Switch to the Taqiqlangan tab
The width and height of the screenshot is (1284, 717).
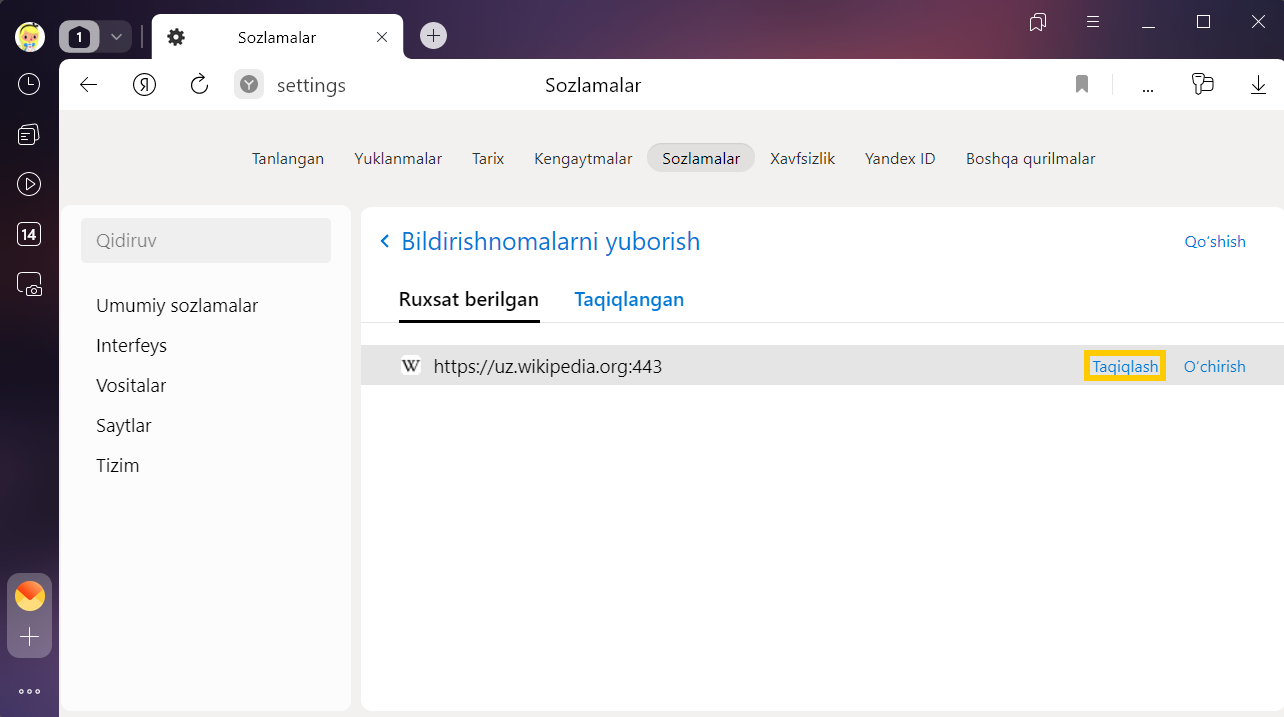[x=629, y=299]
